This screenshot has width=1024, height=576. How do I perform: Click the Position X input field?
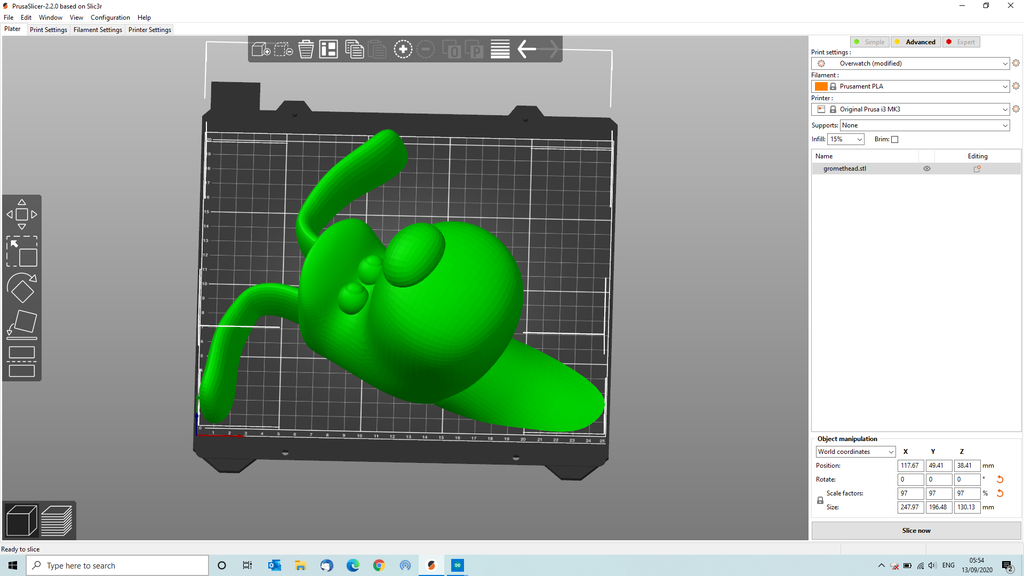(x=910, y=466)
